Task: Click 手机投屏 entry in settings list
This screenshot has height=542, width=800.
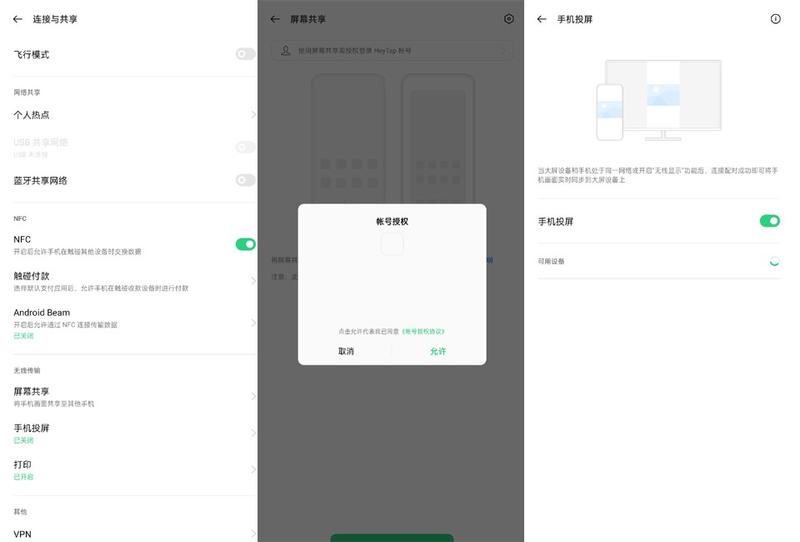Action: 135,433
